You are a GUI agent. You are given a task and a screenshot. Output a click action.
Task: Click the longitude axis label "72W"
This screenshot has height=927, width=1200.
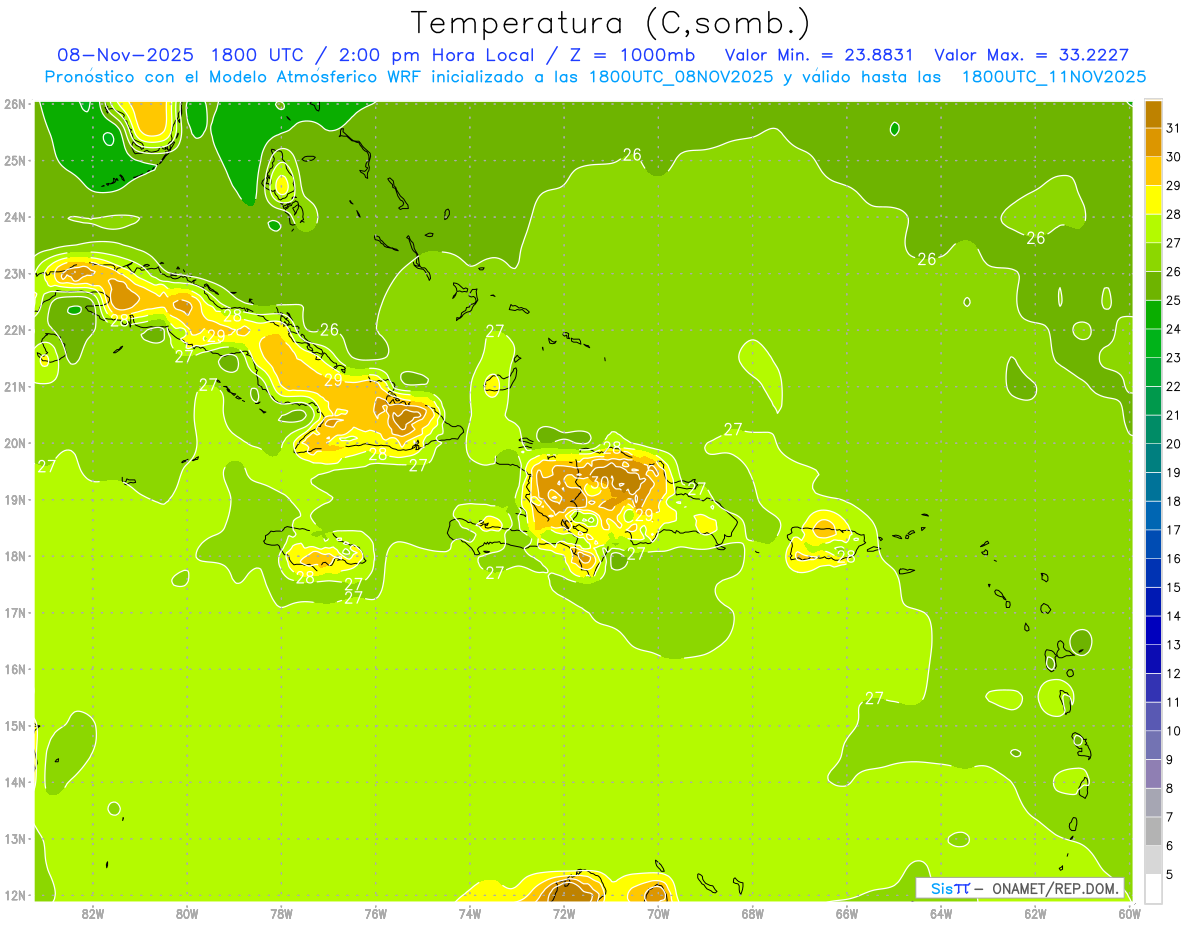click(x=564, y=913)
